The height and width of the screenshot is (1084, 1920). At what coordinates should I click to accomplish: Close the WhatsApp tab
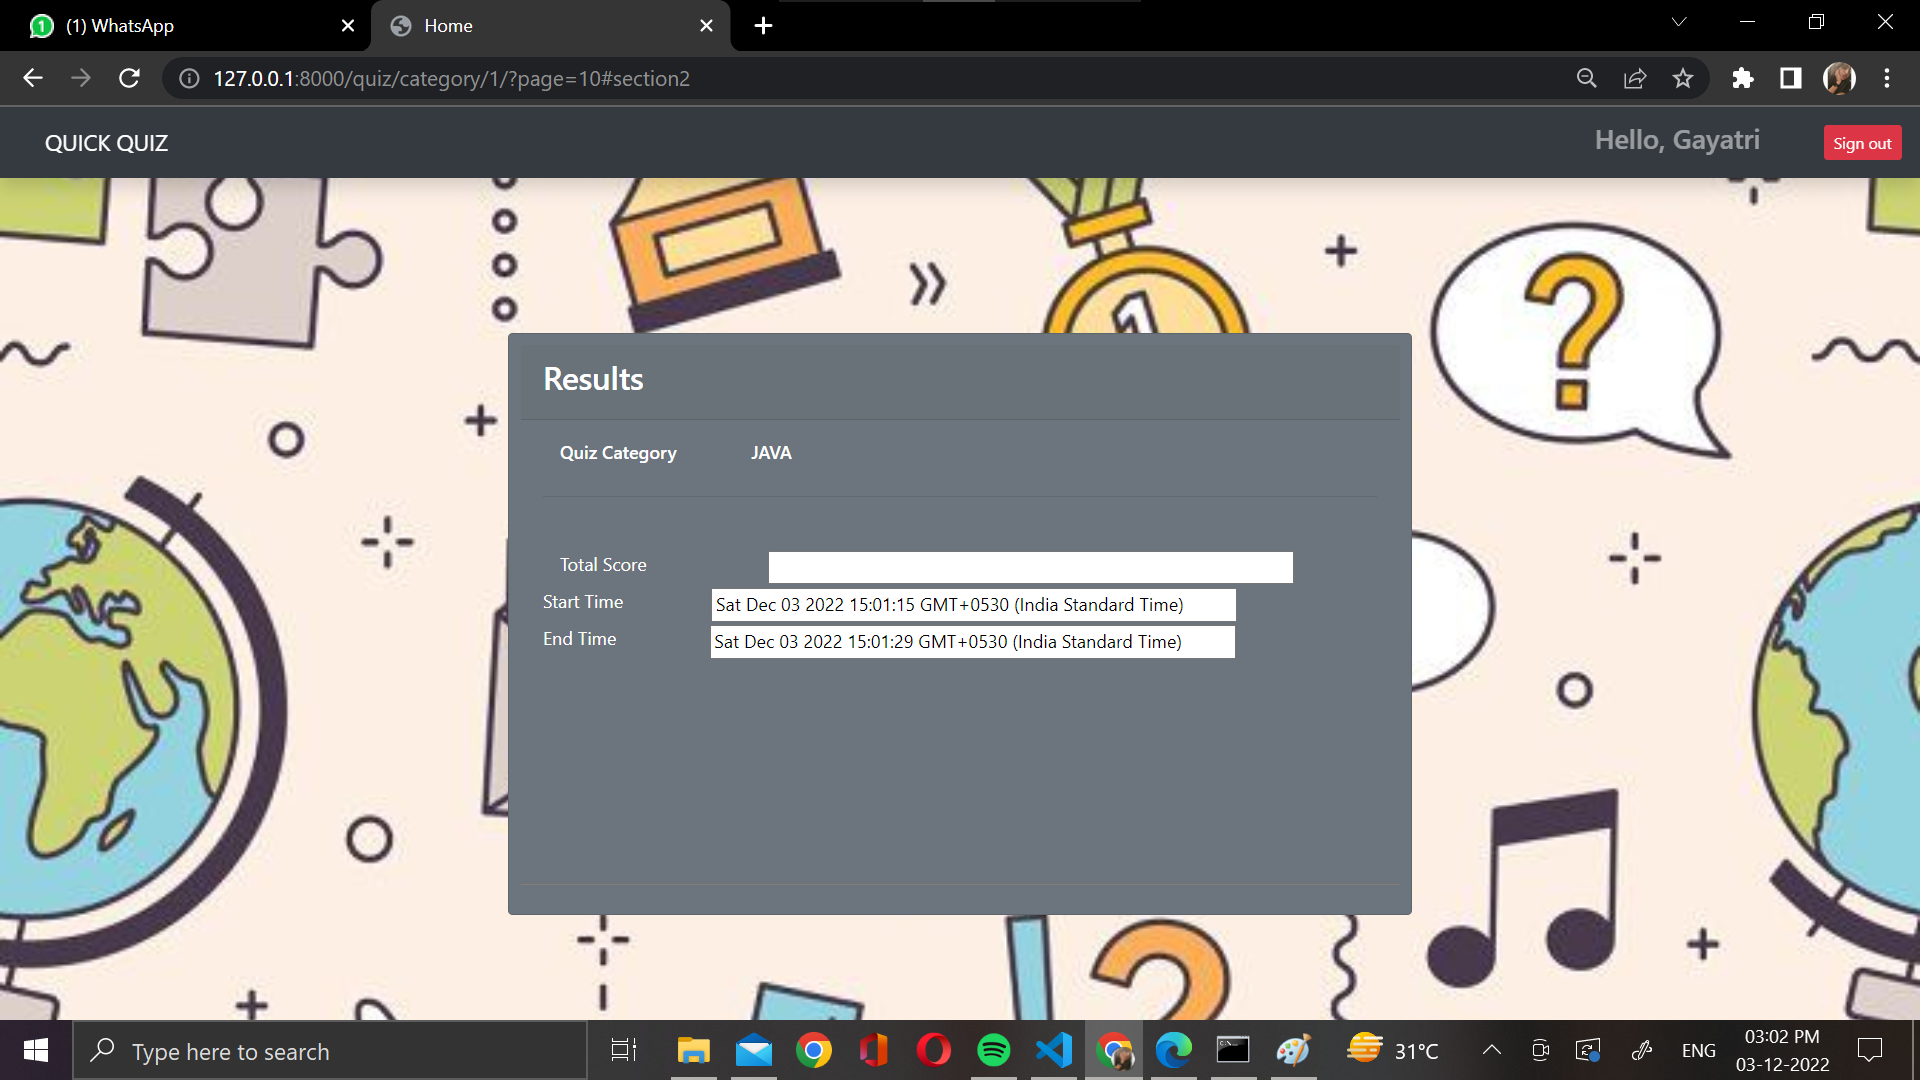(x=348, y=26)
